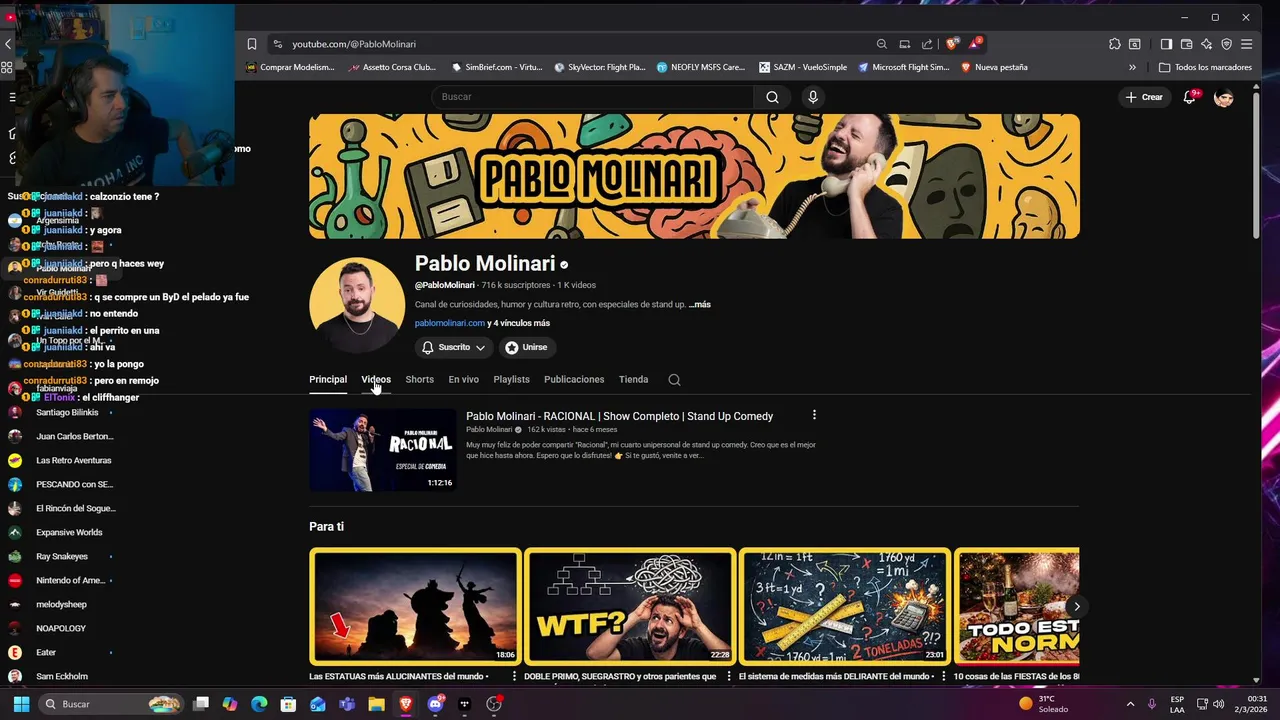Toggle the Brave sidebar panel icon
This screenshot has height=720, width=1280.
(x=1166, y=44)
